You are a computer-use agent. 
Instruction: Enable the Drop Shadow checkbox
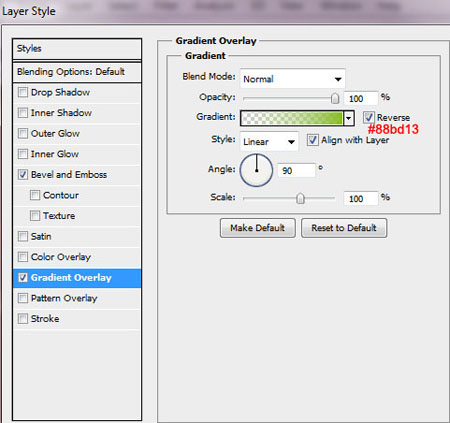[x=23, y=92]
